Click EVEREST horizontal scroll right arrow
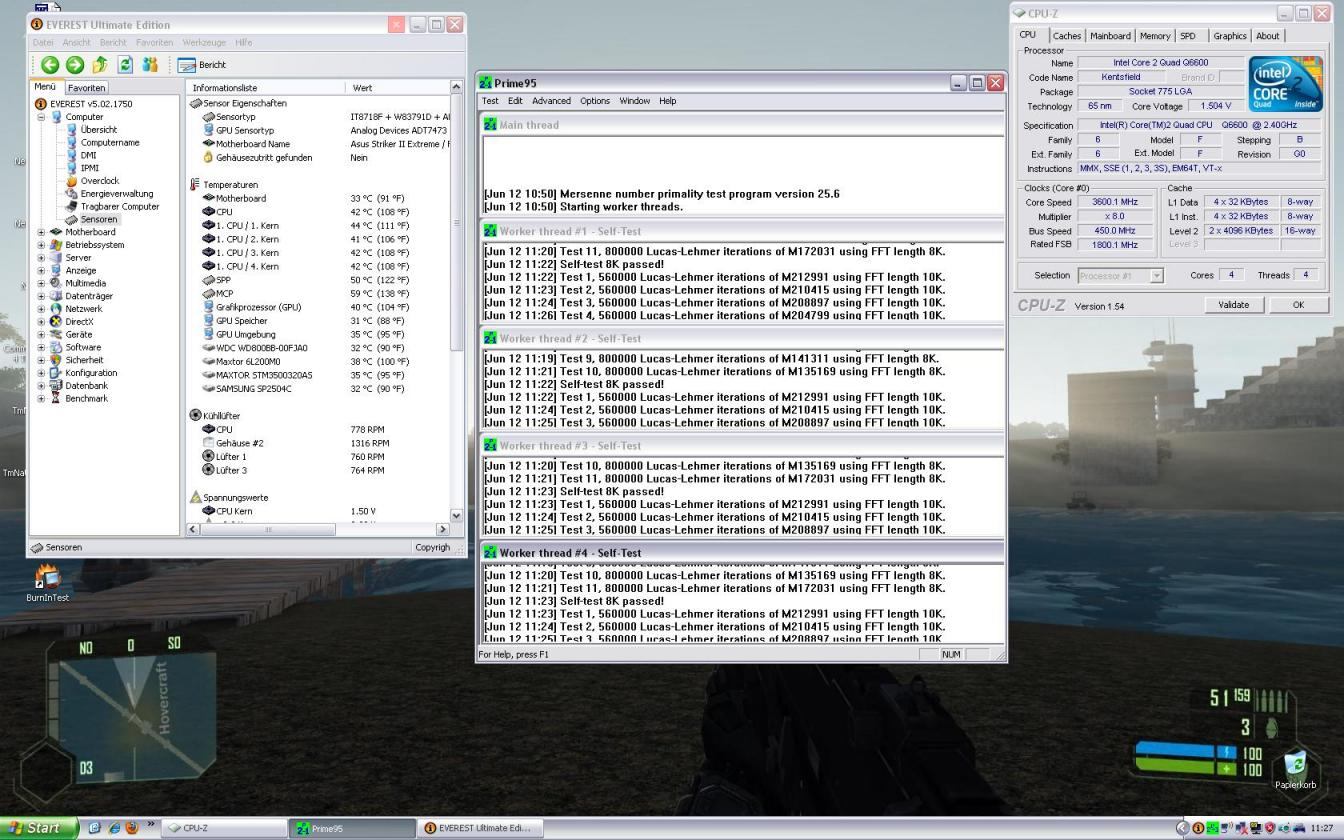 [x=443, y=529]
